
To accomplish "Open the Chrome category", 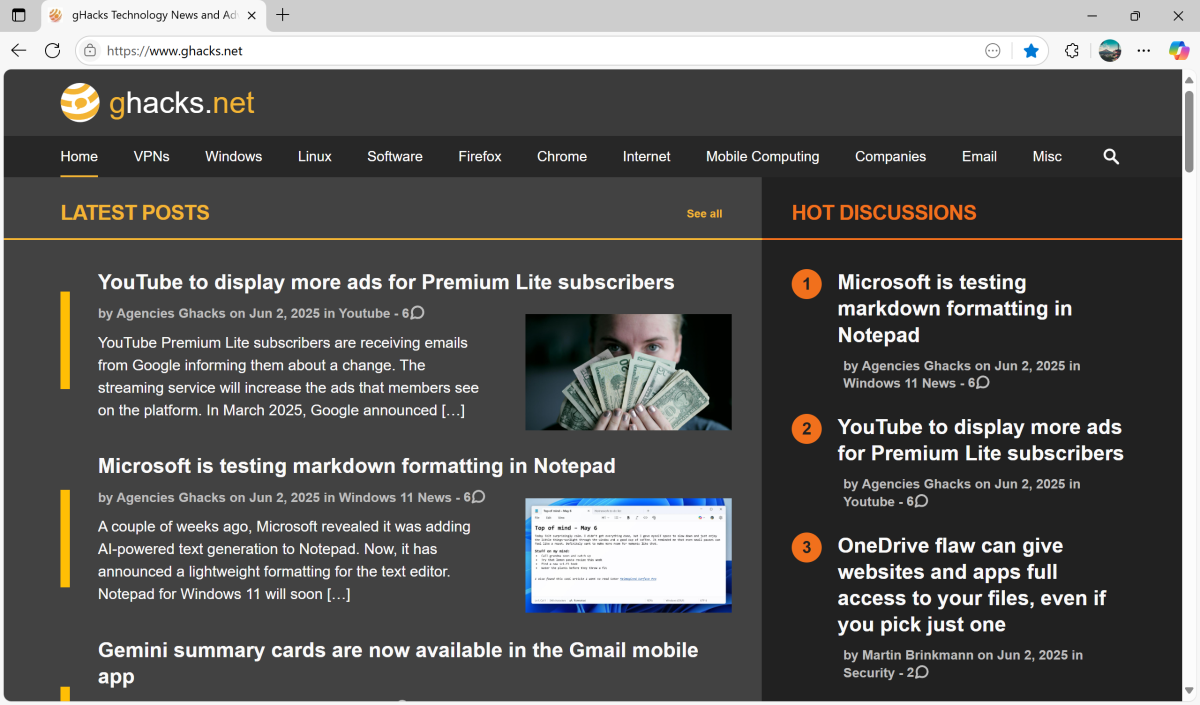I will pos(562,156).
